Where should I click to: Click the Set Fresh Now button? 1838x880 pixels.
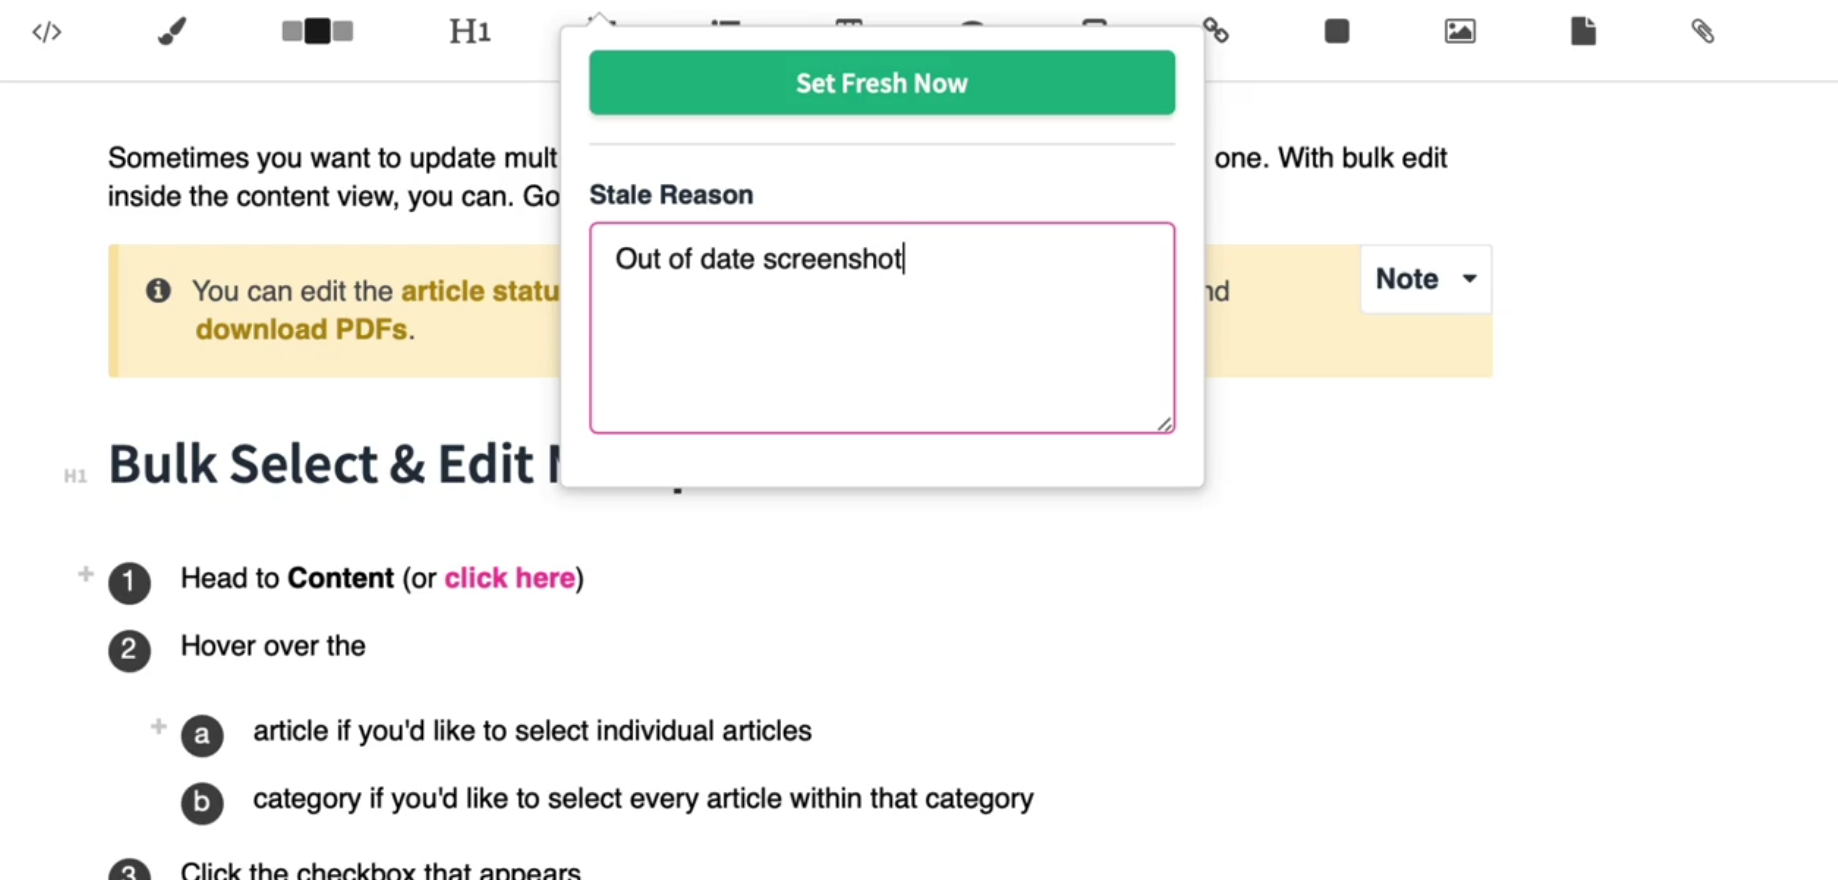point(881,83)
